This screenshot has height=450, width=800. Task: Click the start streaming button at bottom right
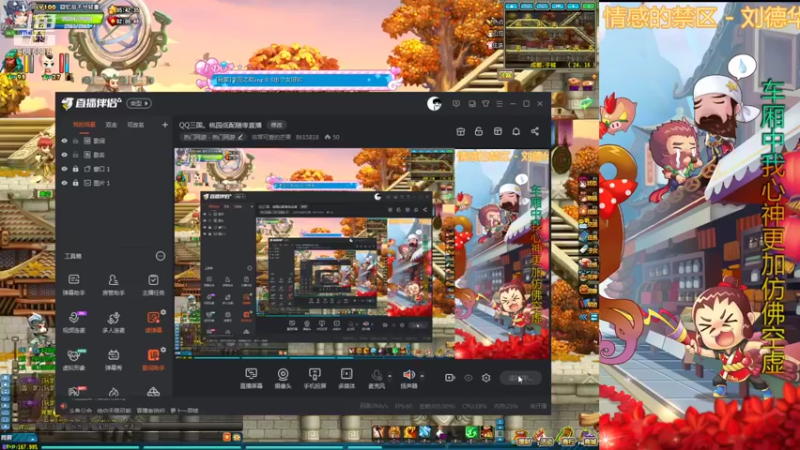click(520, 378)
